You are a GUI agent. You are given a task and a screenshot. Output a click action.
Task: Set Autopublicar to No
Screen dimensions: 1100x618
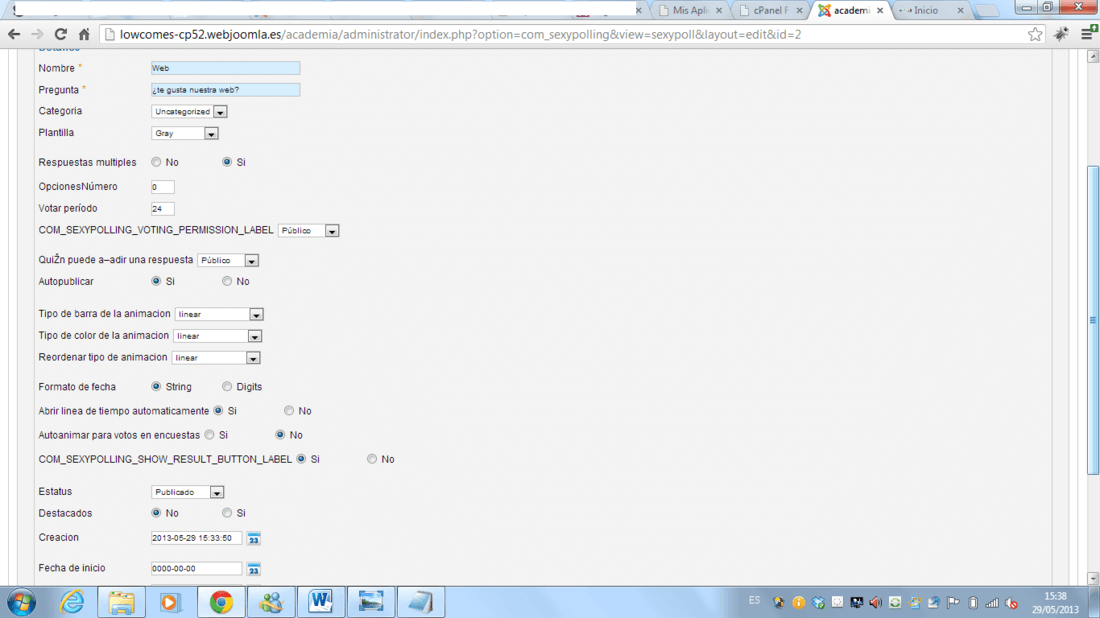(227, 281)
